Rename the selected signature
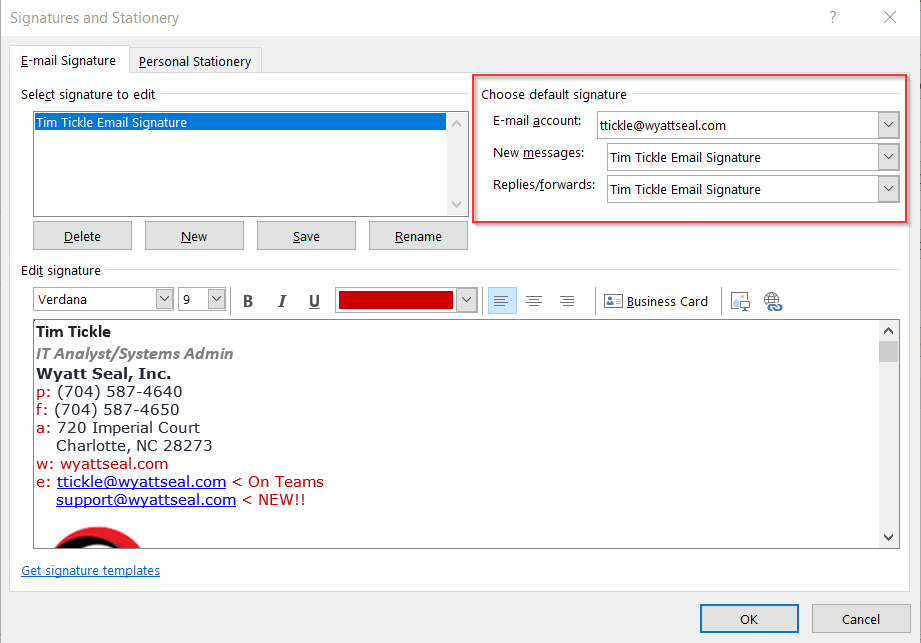 coord(418,236)
